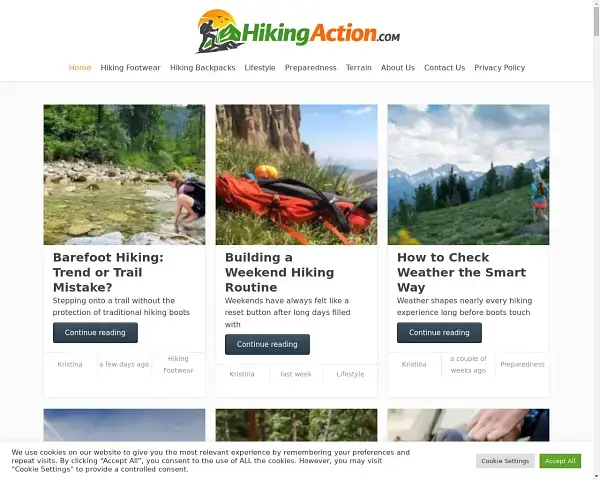The width and height of the screenshot is (600, 480).
Task: Go to the Hiking Backpacks menu item
Action: click(x=202, y=68)
